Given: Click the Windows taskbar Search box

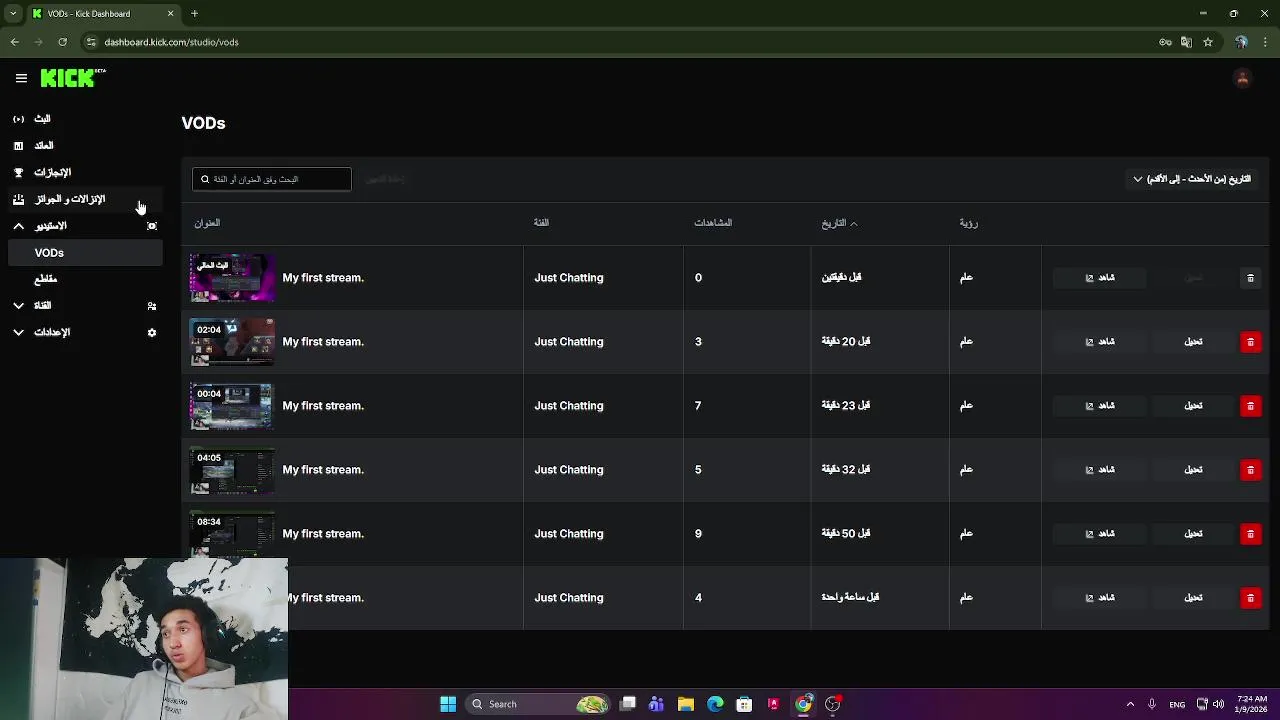Looking at the screenshot, I should pyautogui.click(x=538, y=704).
